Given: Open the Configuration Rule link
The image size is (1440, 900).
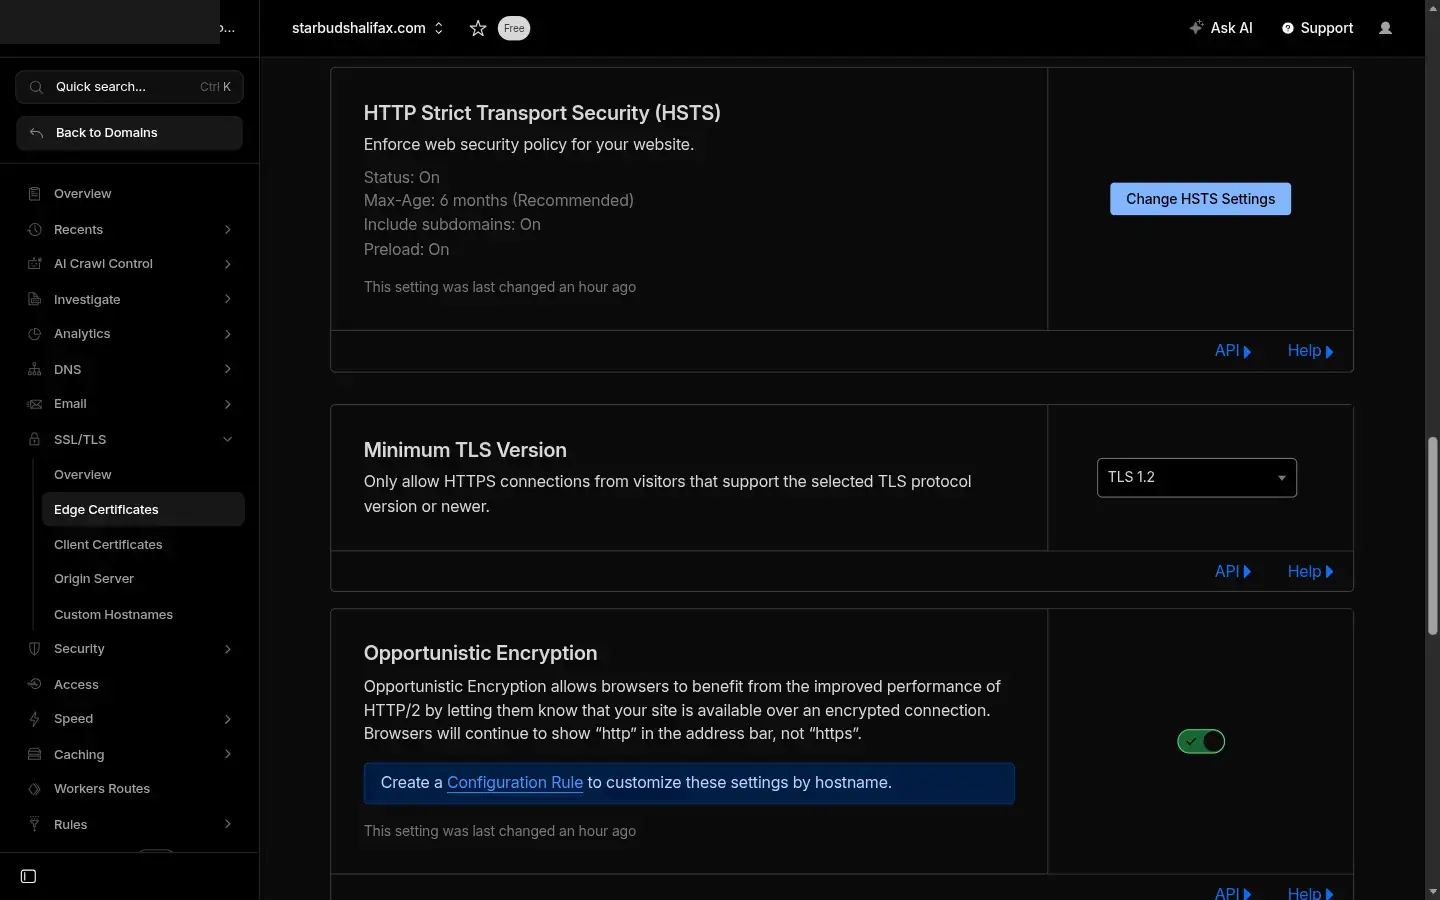Looking at the screenshot, I should (513, 783).
